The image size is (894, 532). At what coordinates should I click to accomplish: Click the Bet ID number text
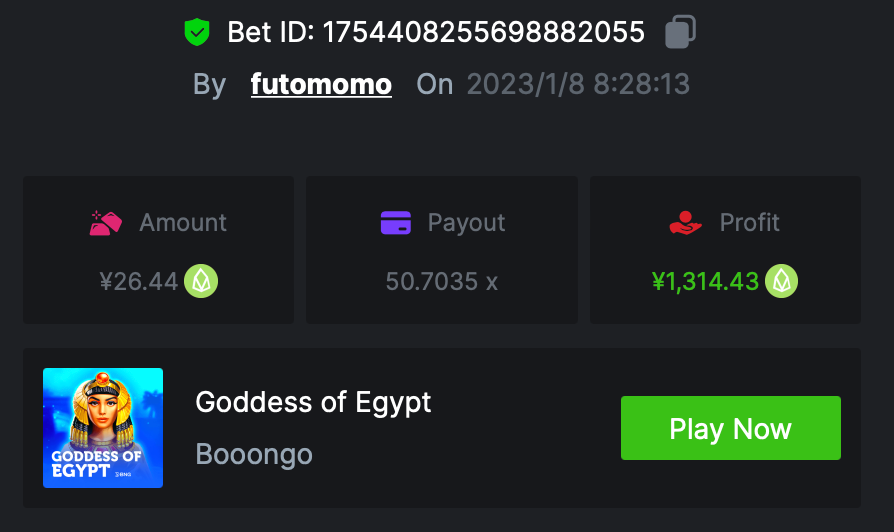[x=483, y=32]
